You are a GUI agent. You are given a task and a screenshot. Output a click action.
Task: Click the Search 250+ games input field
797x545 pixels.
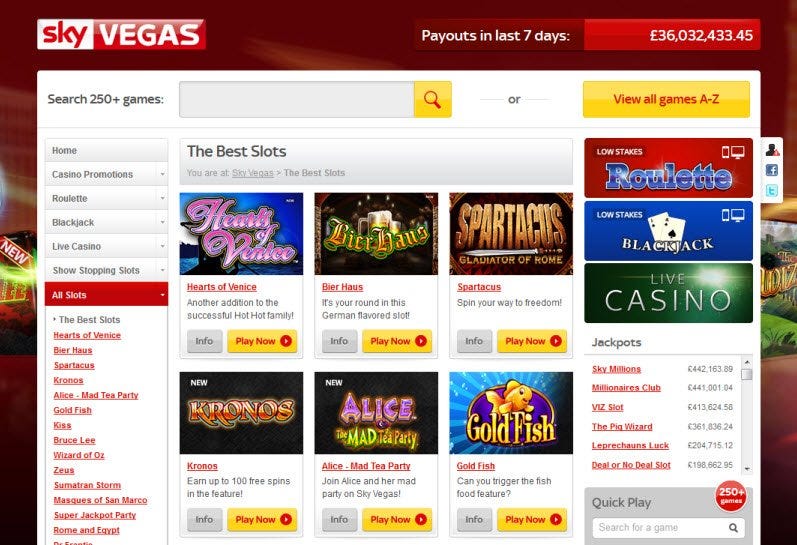click(x=297, y=99)
